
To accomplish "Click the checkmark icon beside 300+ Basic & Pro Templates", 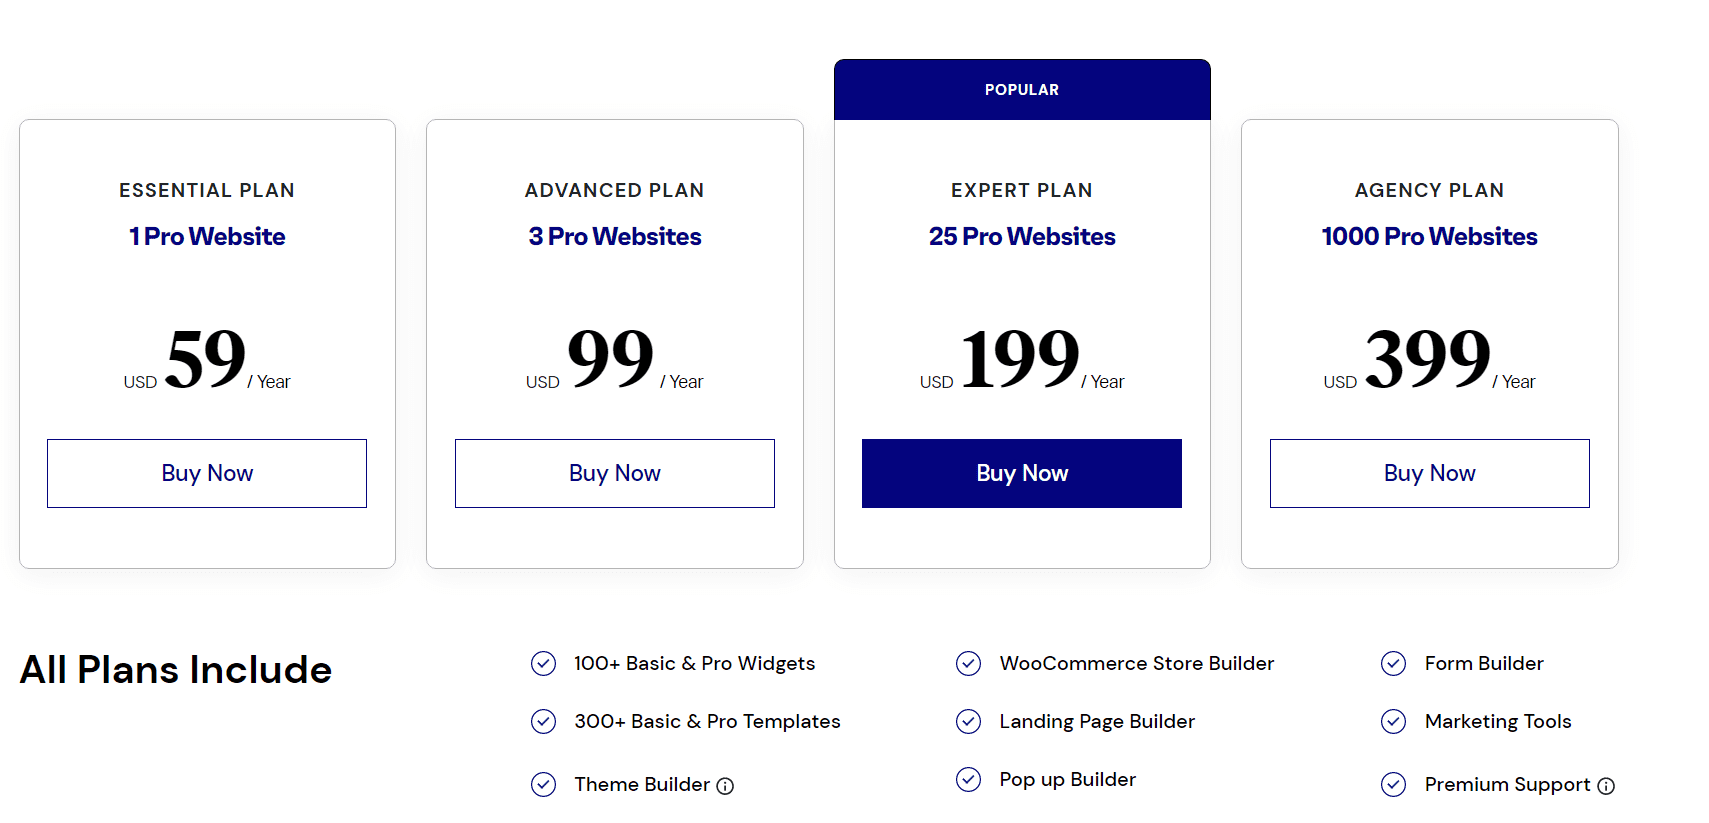I will tap(543, 721).
